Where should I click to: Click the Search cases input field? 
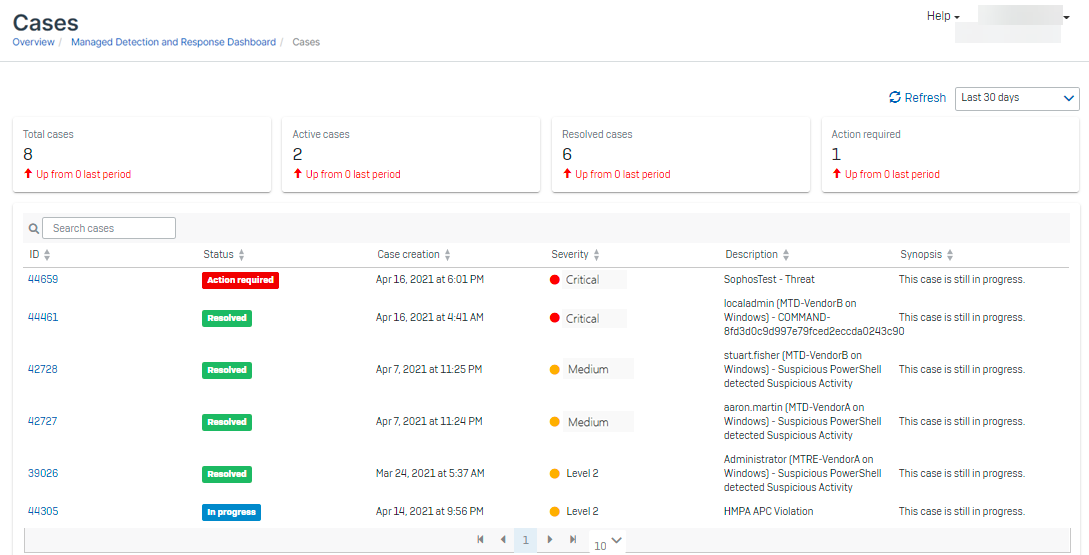(108, 229)
